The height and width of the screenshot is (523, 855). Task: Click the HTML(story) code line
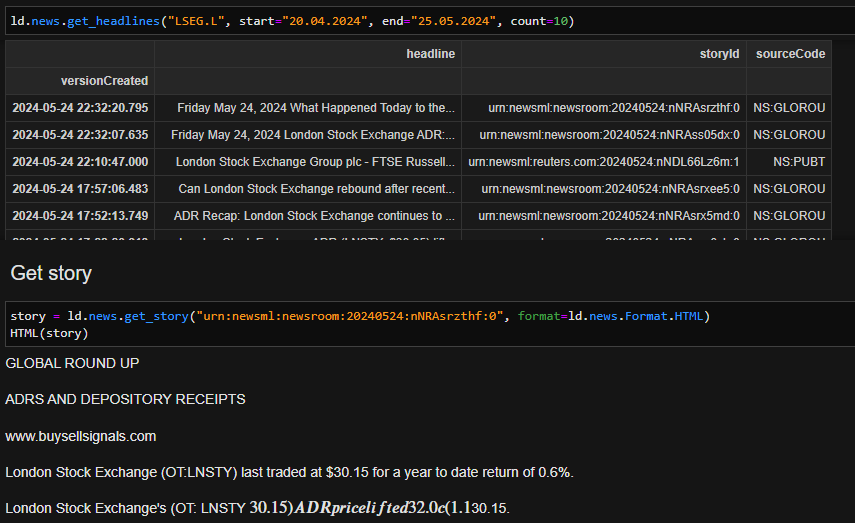coord(49,333)
